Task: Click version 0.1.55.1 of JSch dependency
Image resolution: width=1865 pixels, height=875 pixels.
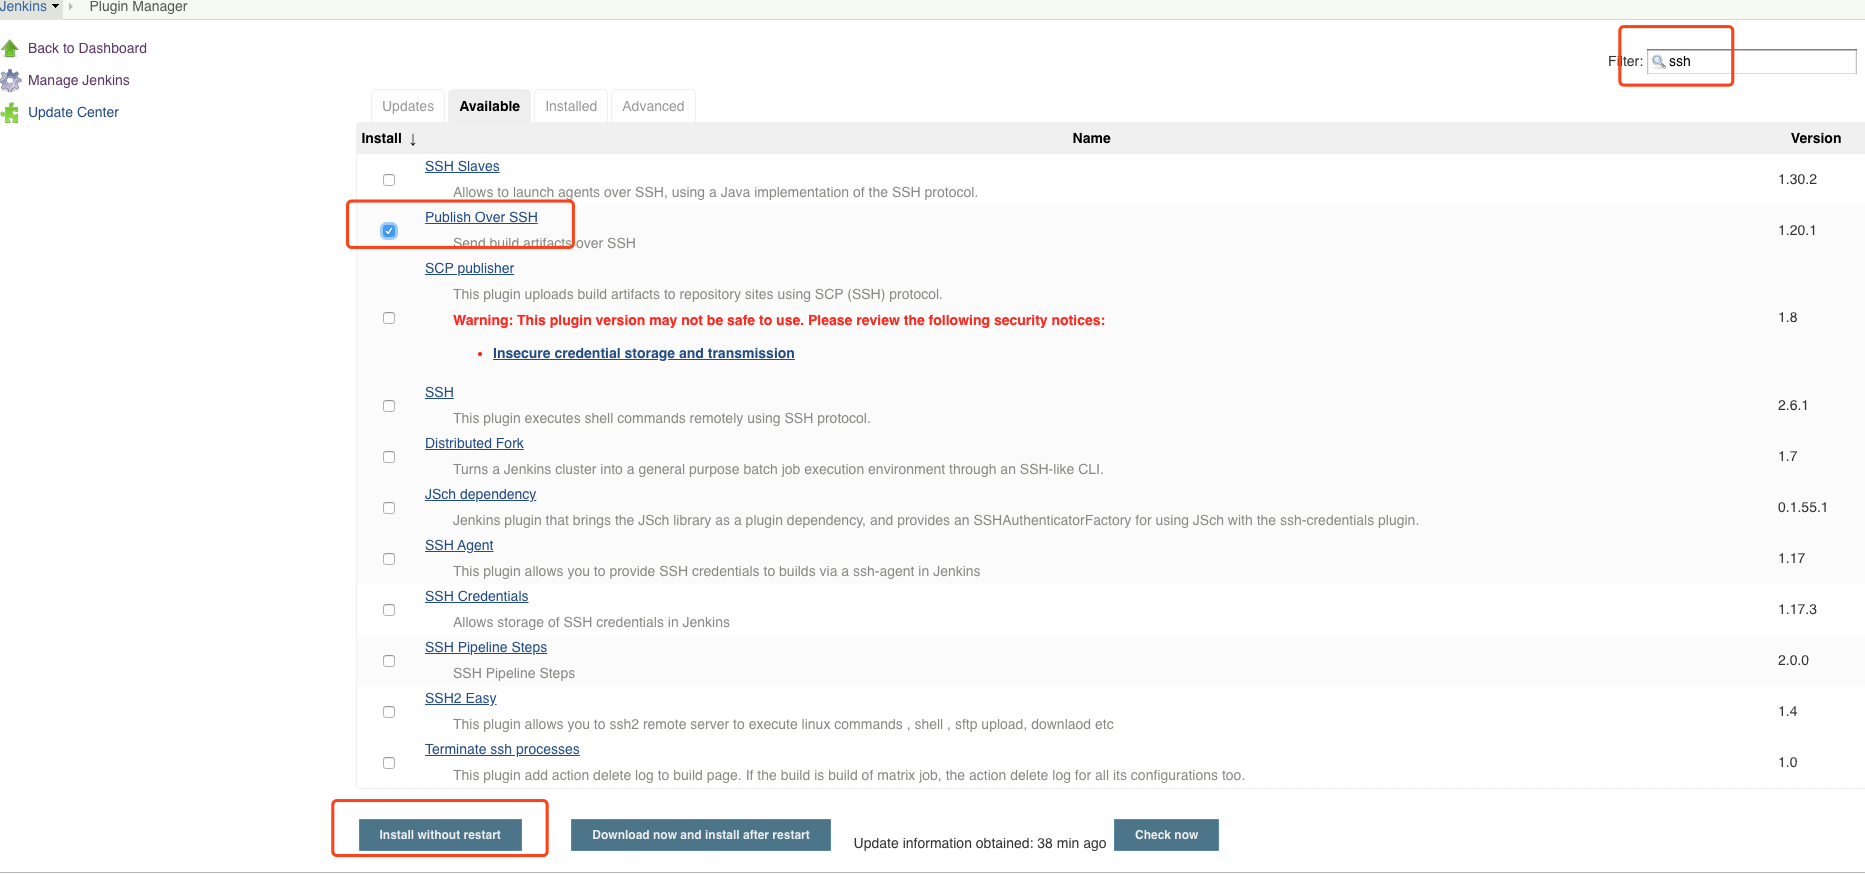Action: (1802, 507)
